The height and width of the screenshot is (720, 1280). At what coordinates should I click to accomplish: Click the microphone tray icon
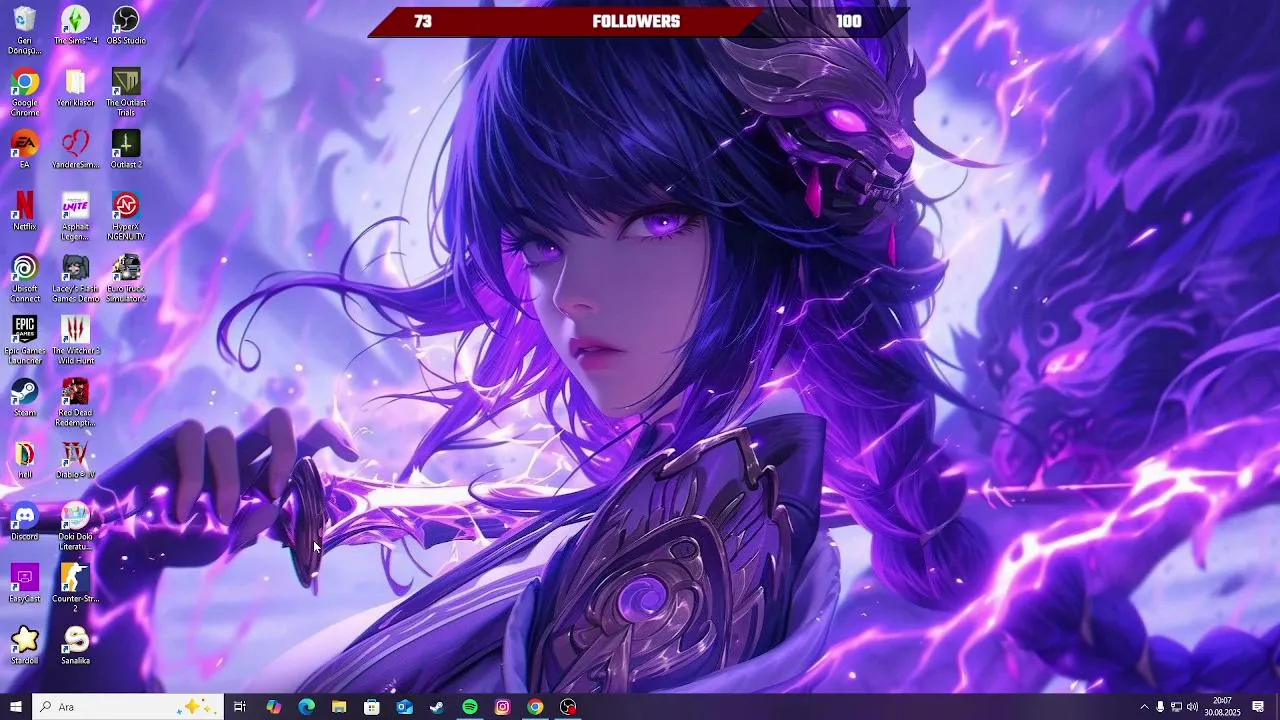[1160, 707]
